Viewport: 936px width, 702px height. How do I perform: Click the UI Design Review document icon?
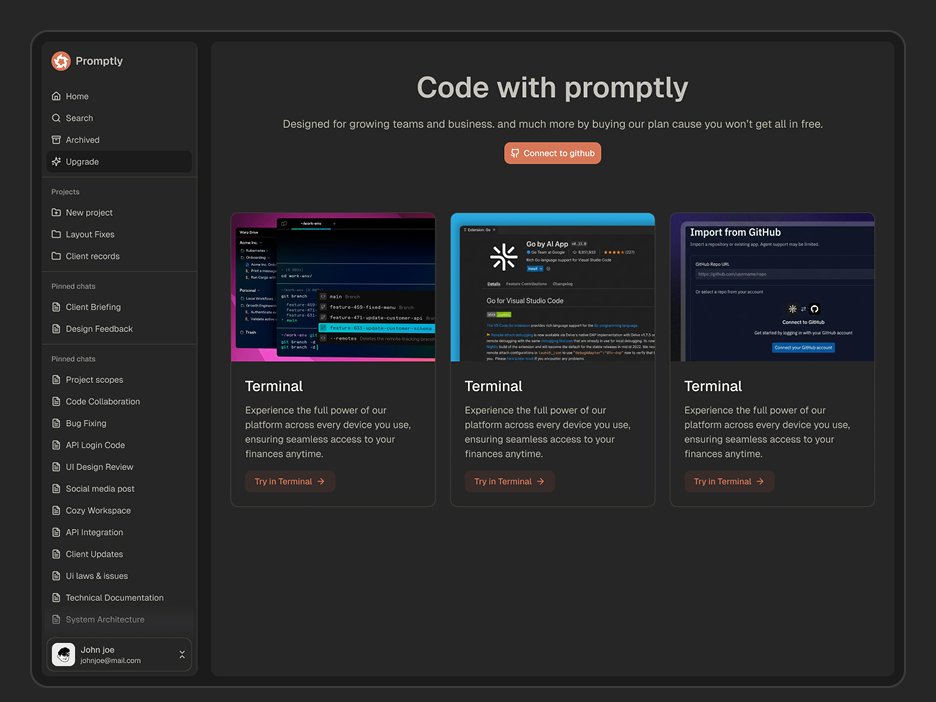56,467
